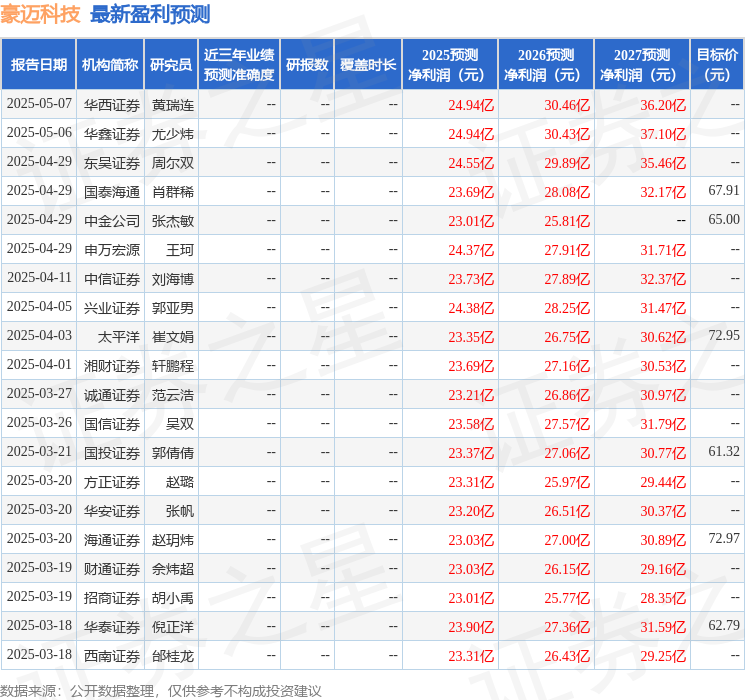Select the target price 72.97 cell
The width and height of the screenshot is (745, 700).
pos(723,540)
